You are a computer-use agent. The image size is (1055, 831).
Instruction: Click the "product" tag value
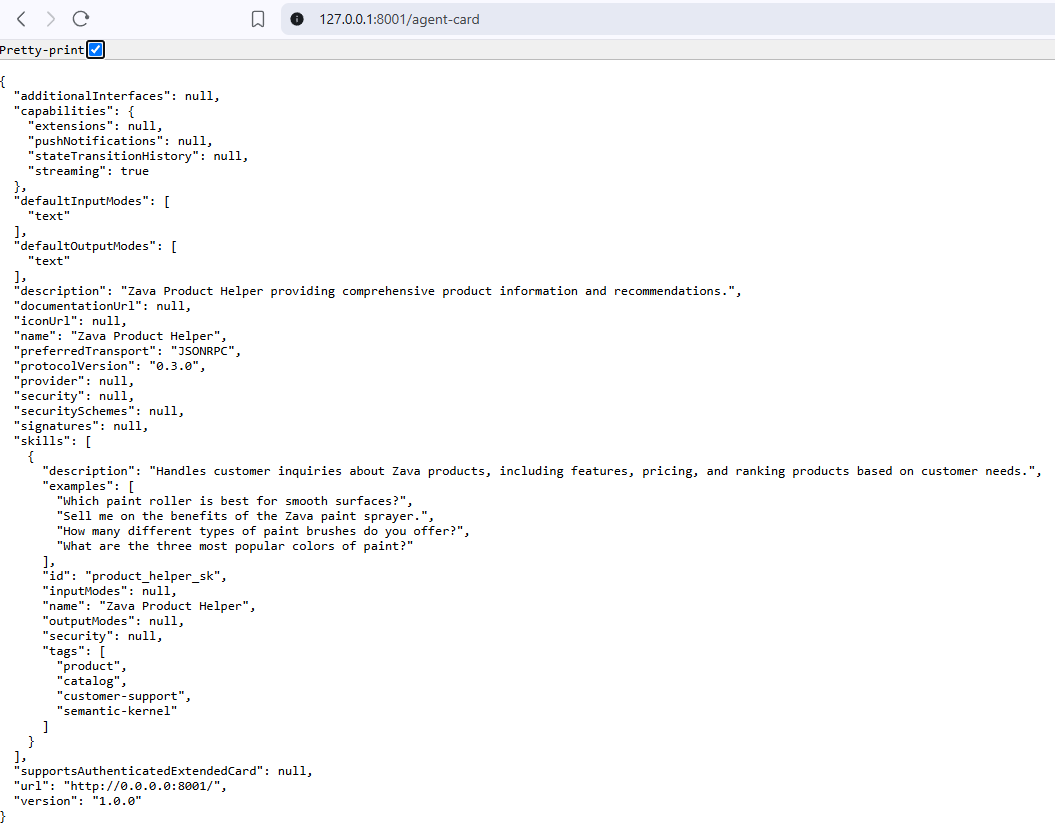[x=88, y=666]
